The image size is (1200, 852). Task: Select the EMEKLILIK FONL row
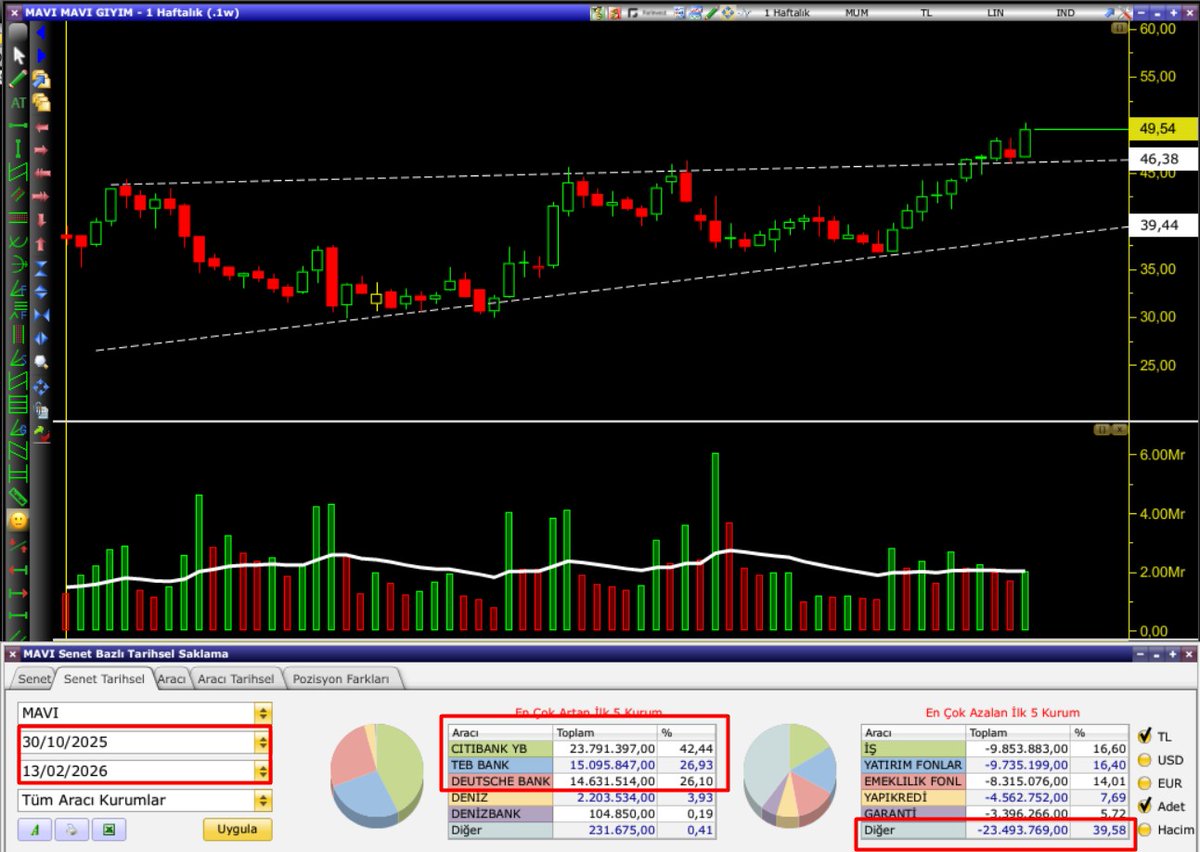996,781
